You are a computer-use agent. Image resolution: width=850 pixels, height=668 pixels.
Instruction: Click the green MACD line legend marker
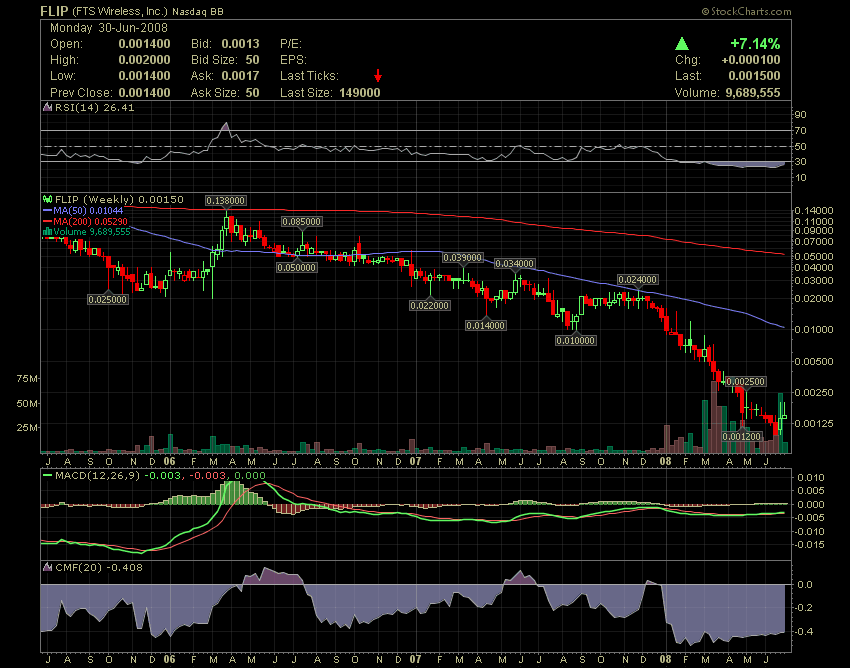48,476
